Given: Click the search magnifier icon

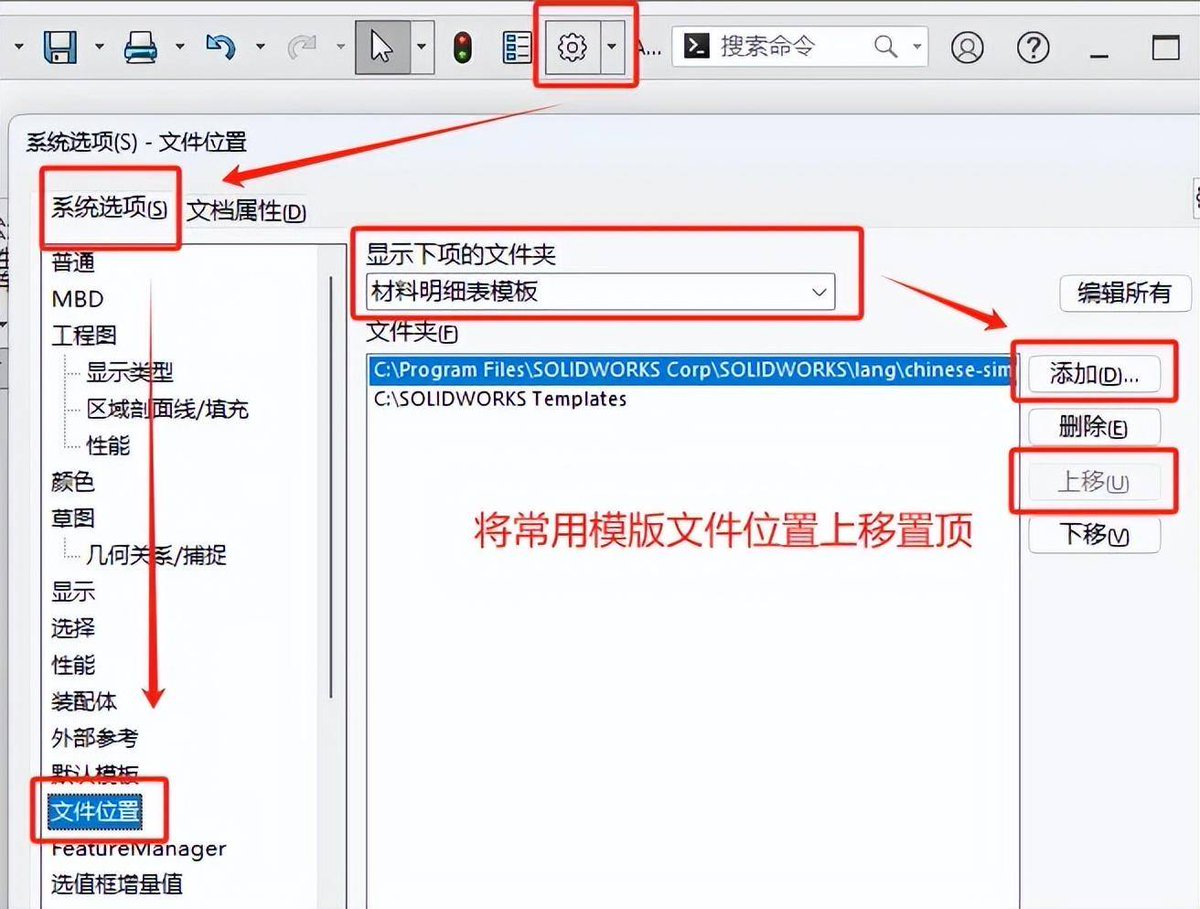Looking at the screenshot, I should (x=885, y=46).
